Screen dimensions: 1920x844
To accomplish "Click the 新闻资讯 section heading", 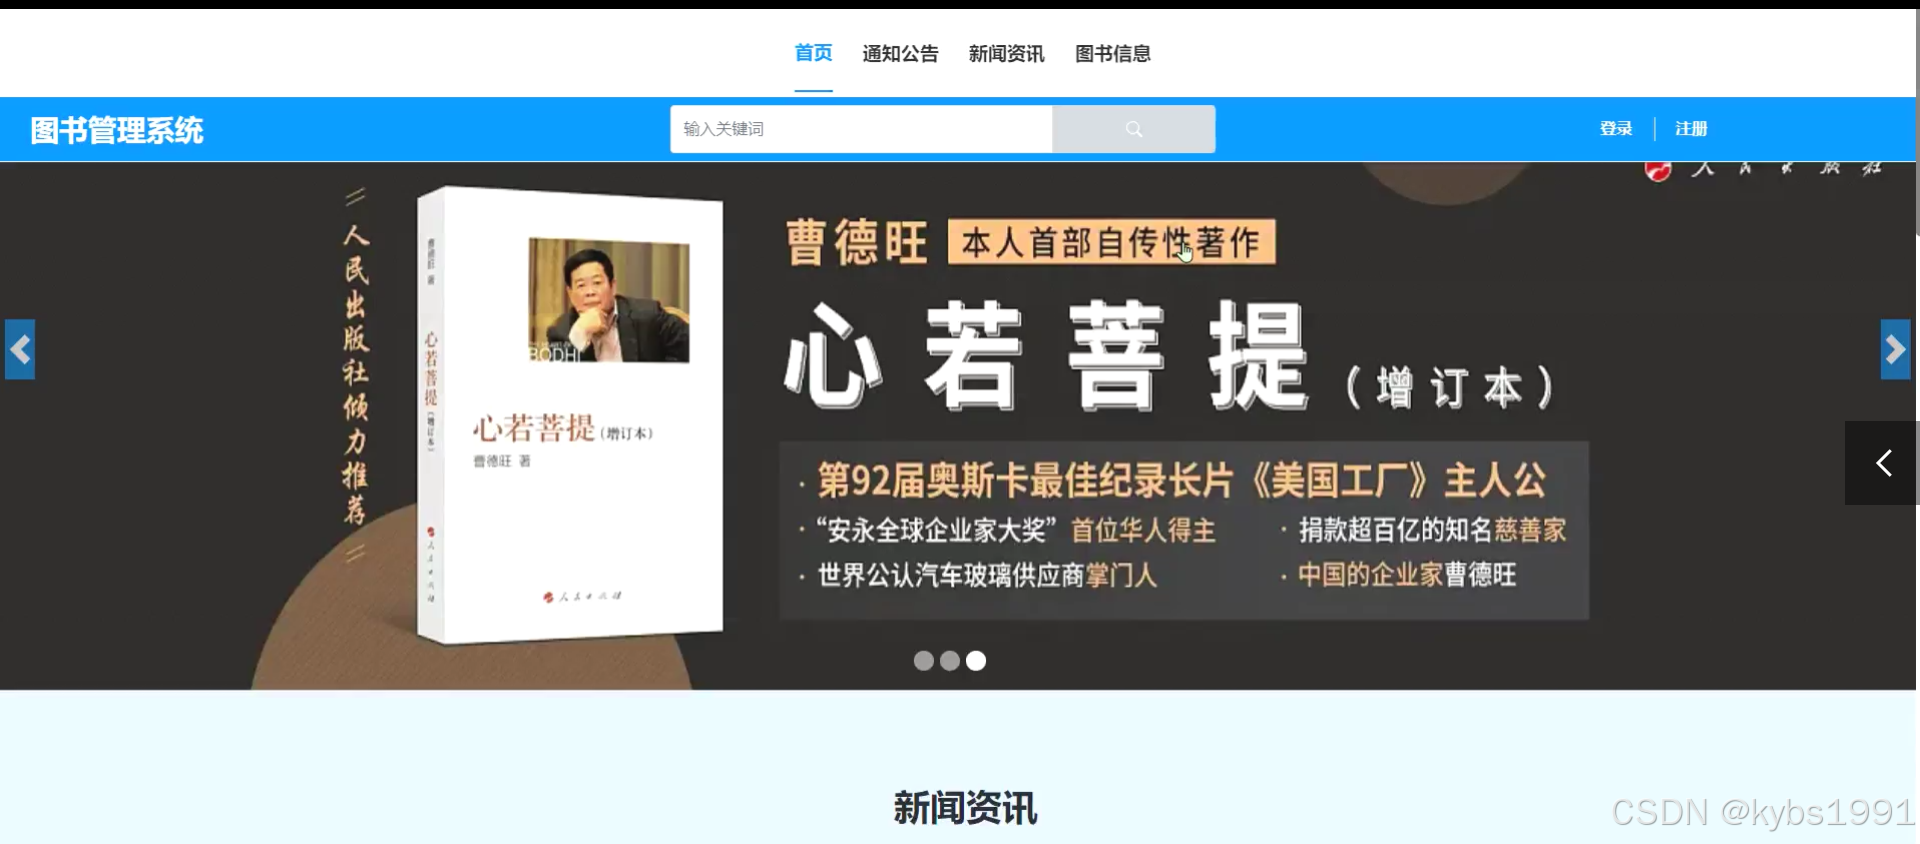I will coord(965,808).
